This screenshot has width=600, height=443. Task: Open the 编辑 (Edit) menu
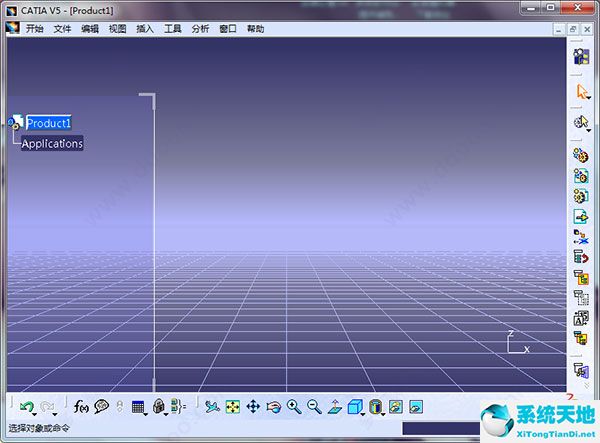point(90,29)
